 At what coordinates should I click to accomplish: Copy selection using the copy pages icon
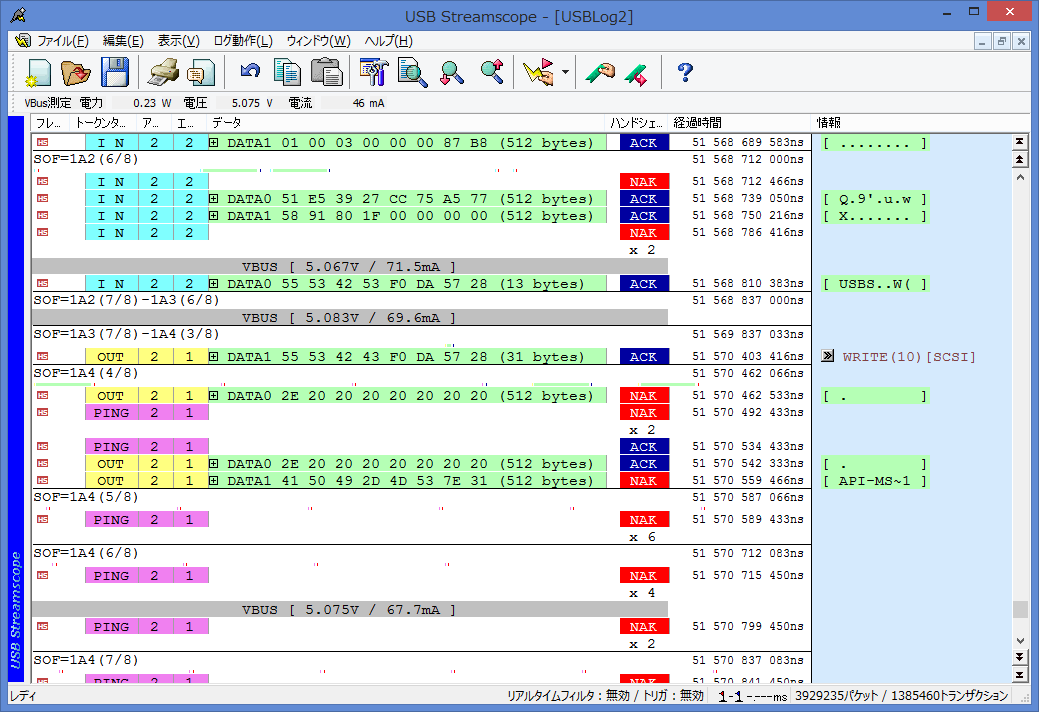[288, 72]
